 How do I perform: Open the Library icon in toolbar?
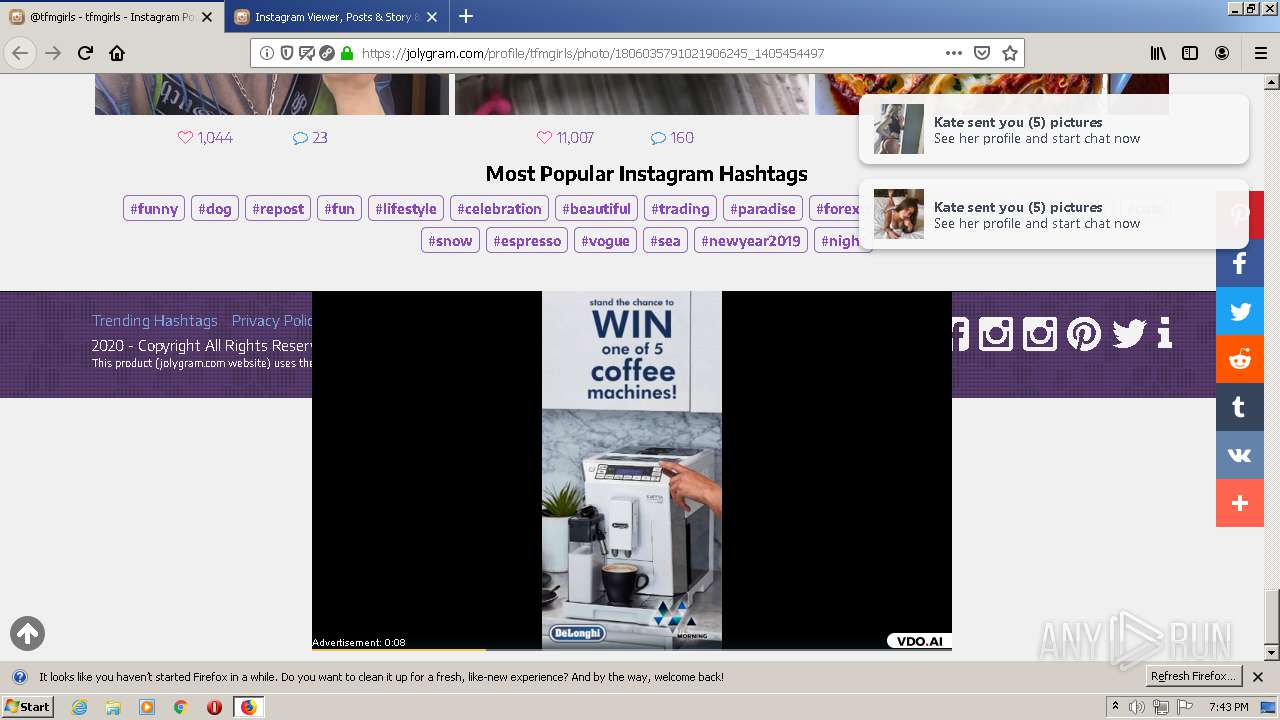[1158, 53]
